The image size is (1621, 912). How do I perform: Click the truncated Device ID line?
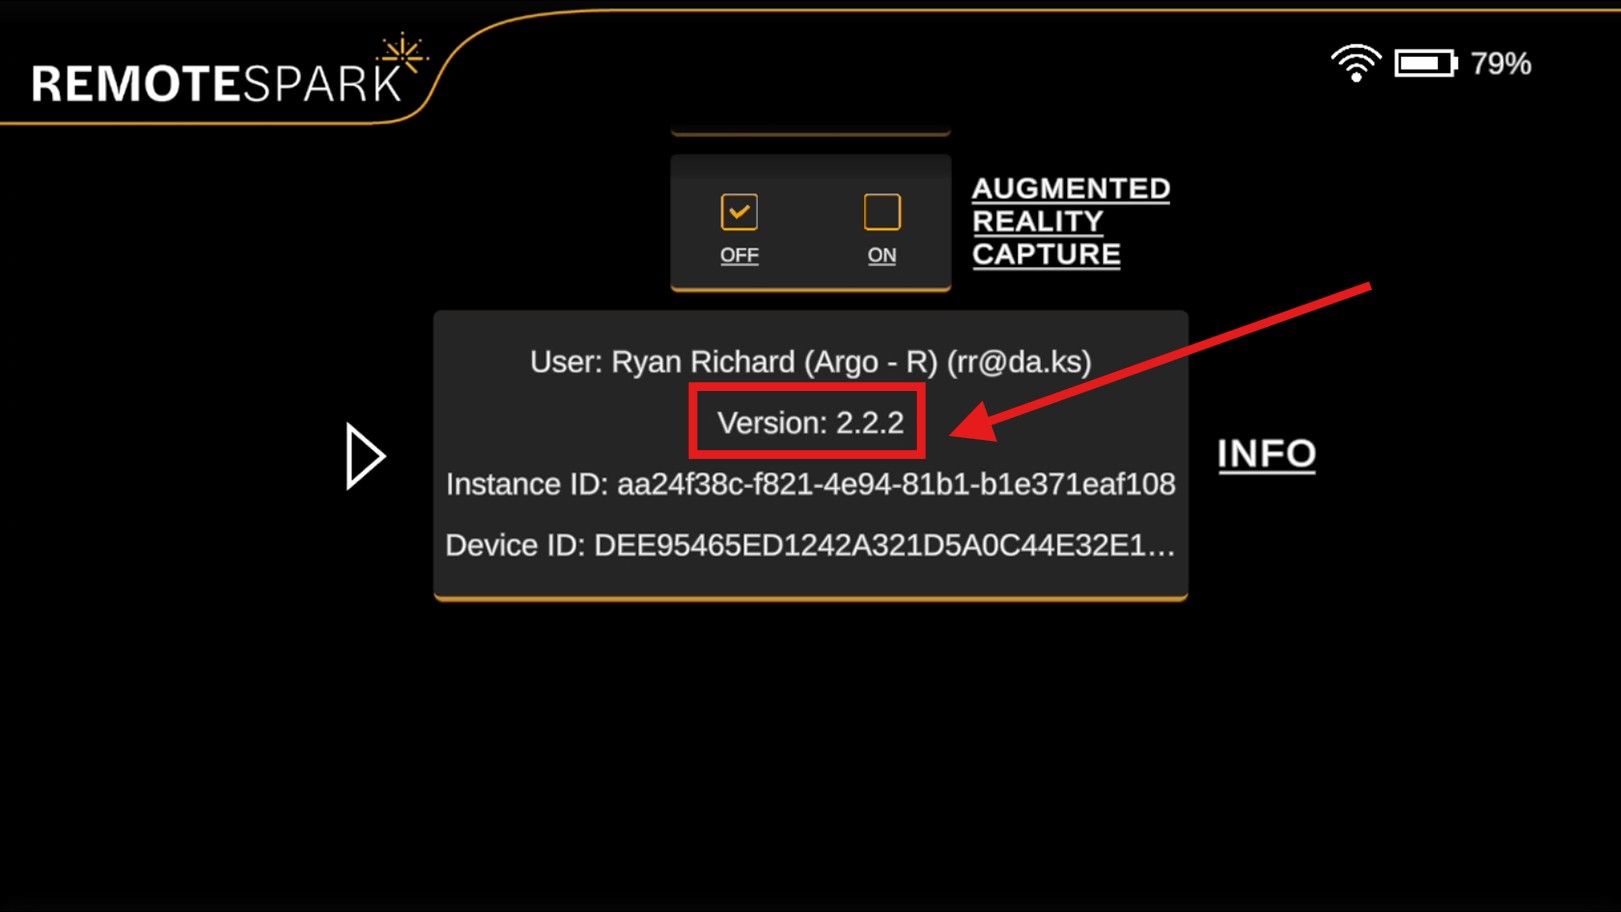click(810, 545)
